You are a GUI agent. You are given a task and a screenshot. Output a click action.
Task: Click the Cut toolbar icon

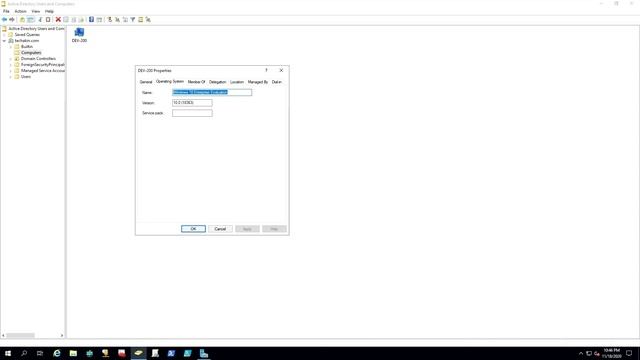[x=40, y=20]
